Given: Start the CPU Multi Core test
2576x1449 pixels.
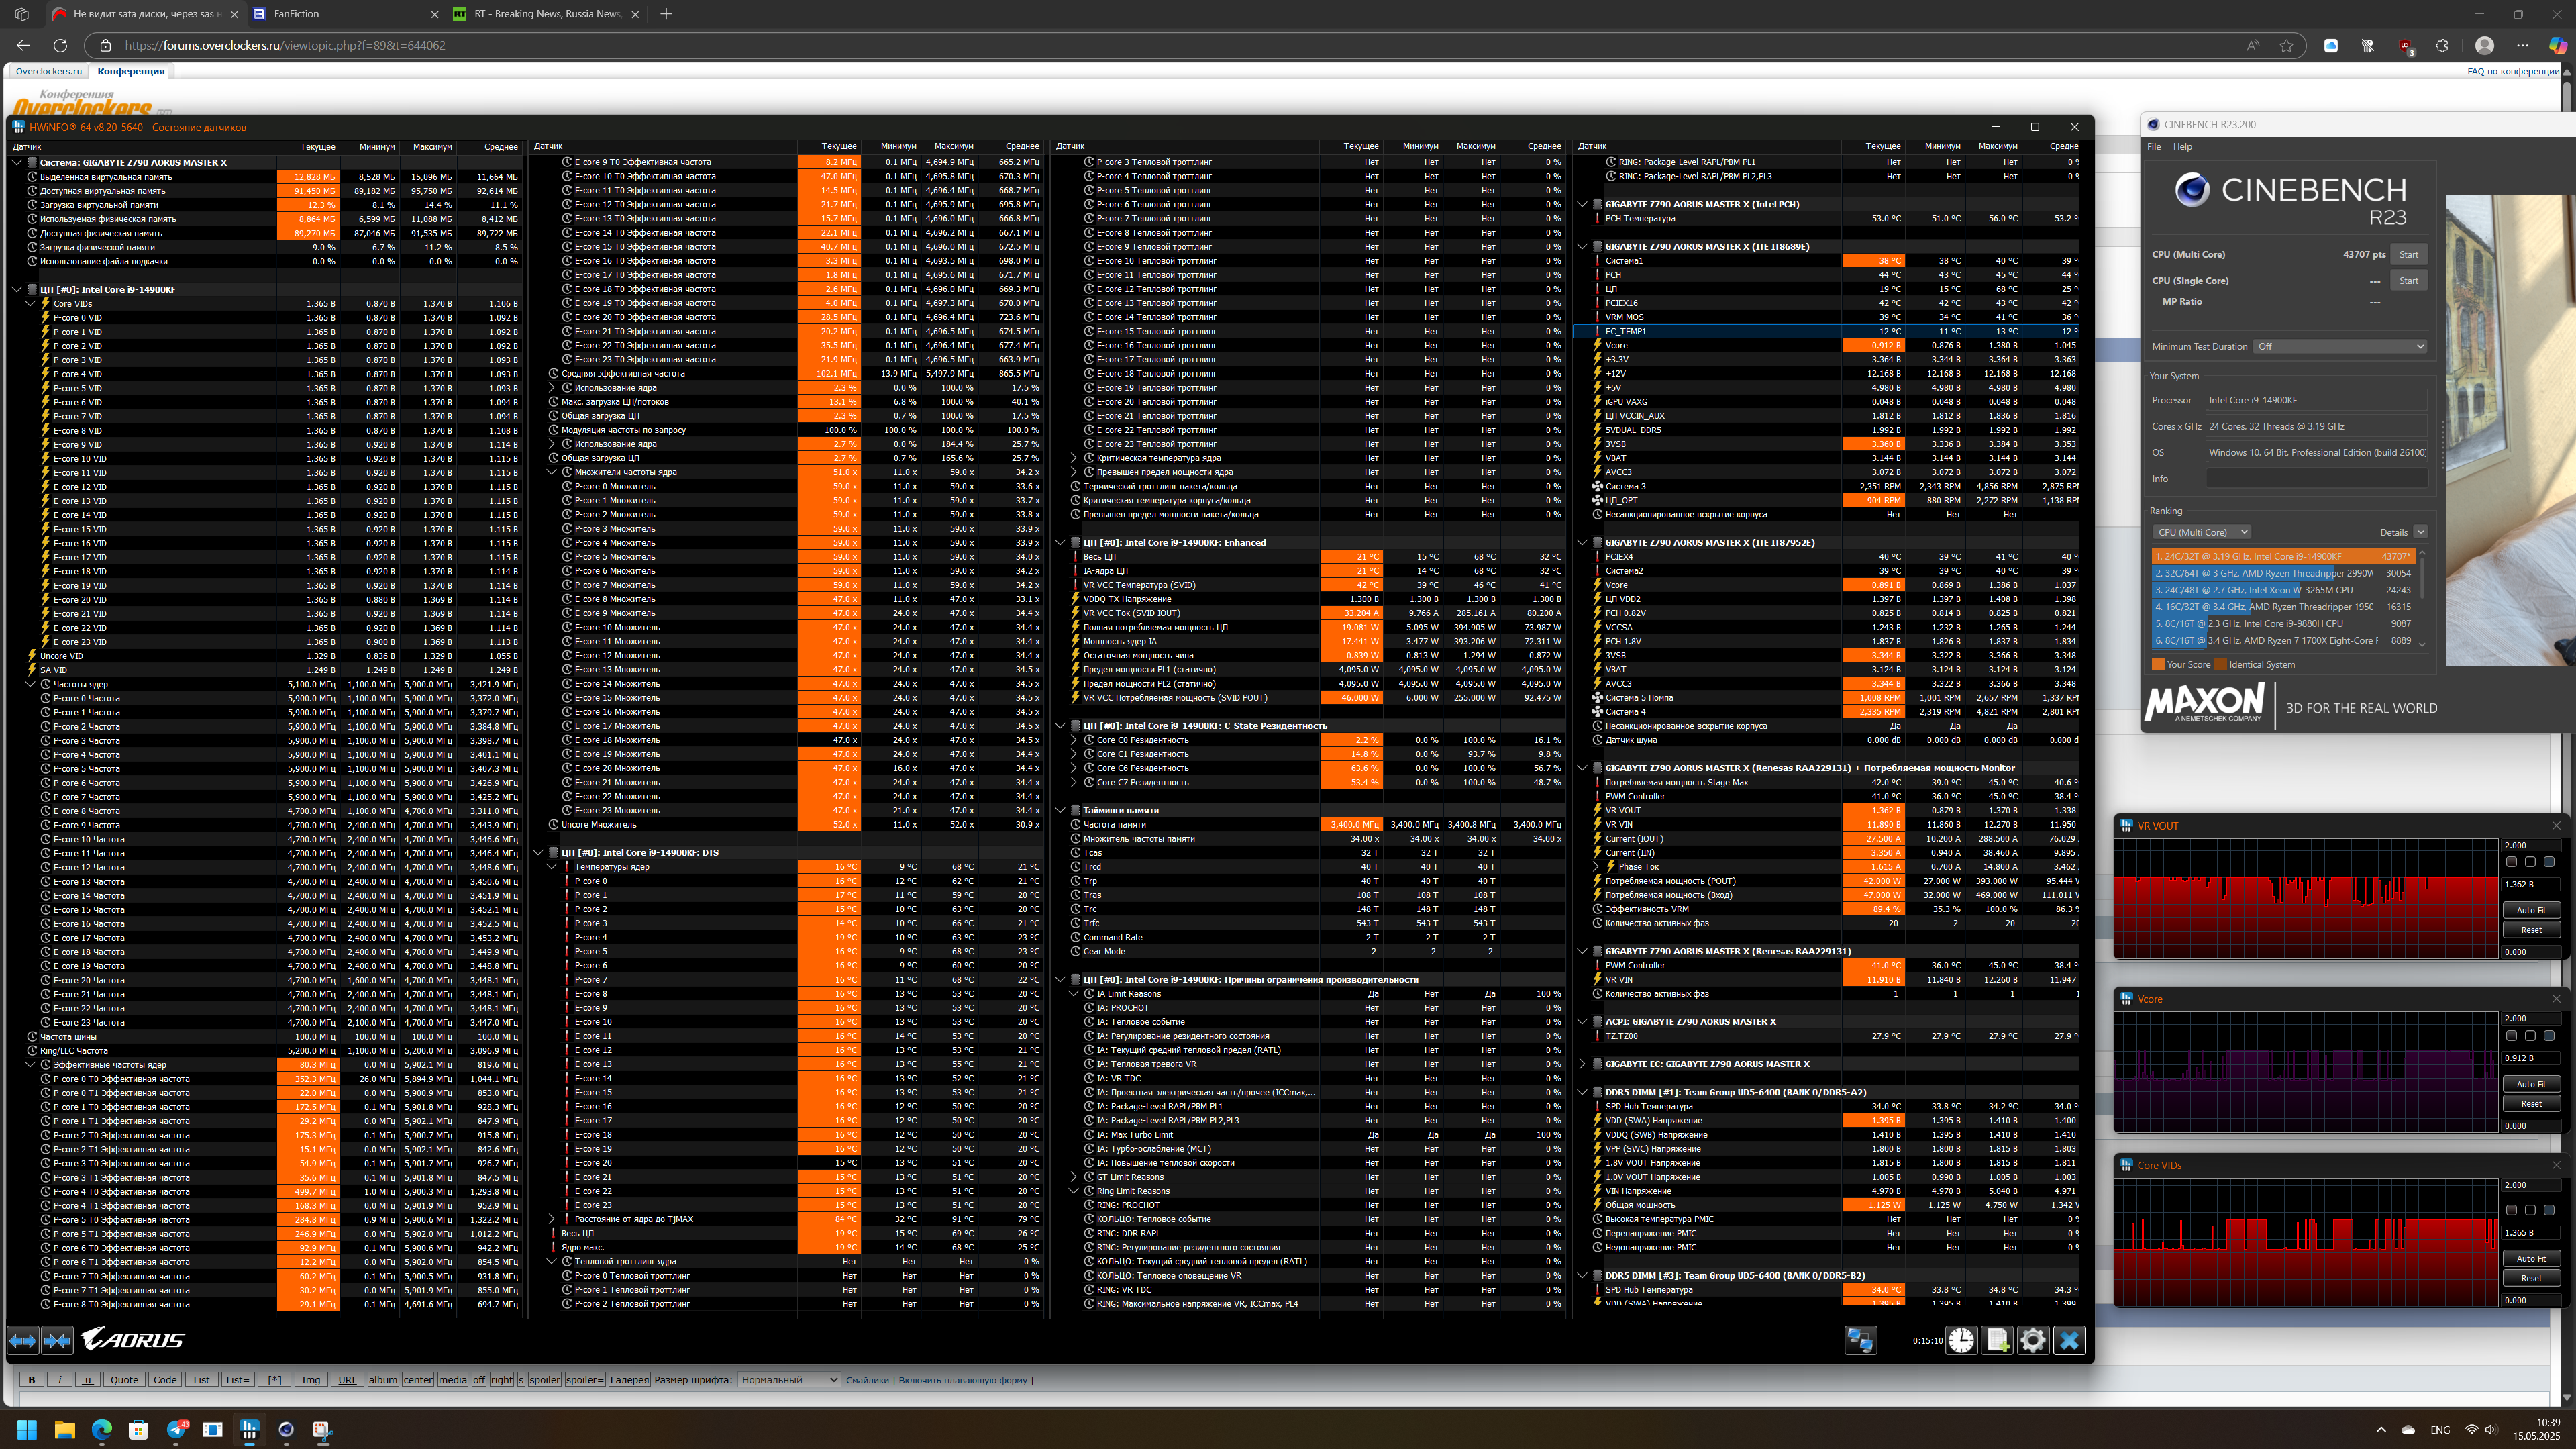Looking at the screenshot, I should coord(2408,254).
